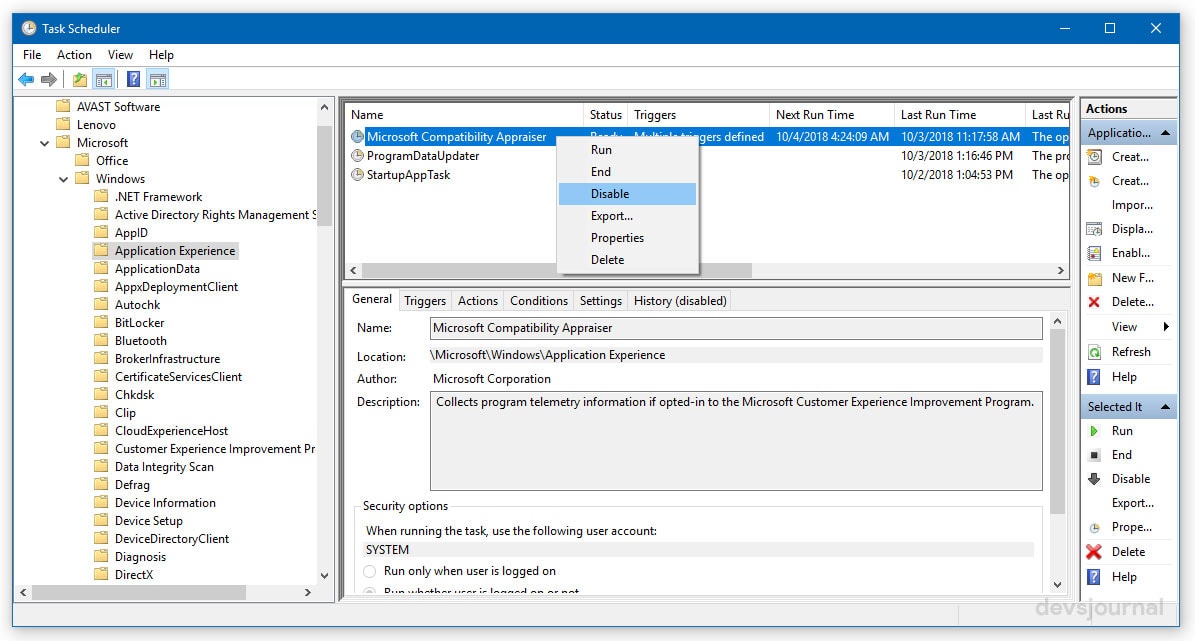Screen dimensions: 1195x641
Task: Choose Delete in the context menu
Action: 627,260
